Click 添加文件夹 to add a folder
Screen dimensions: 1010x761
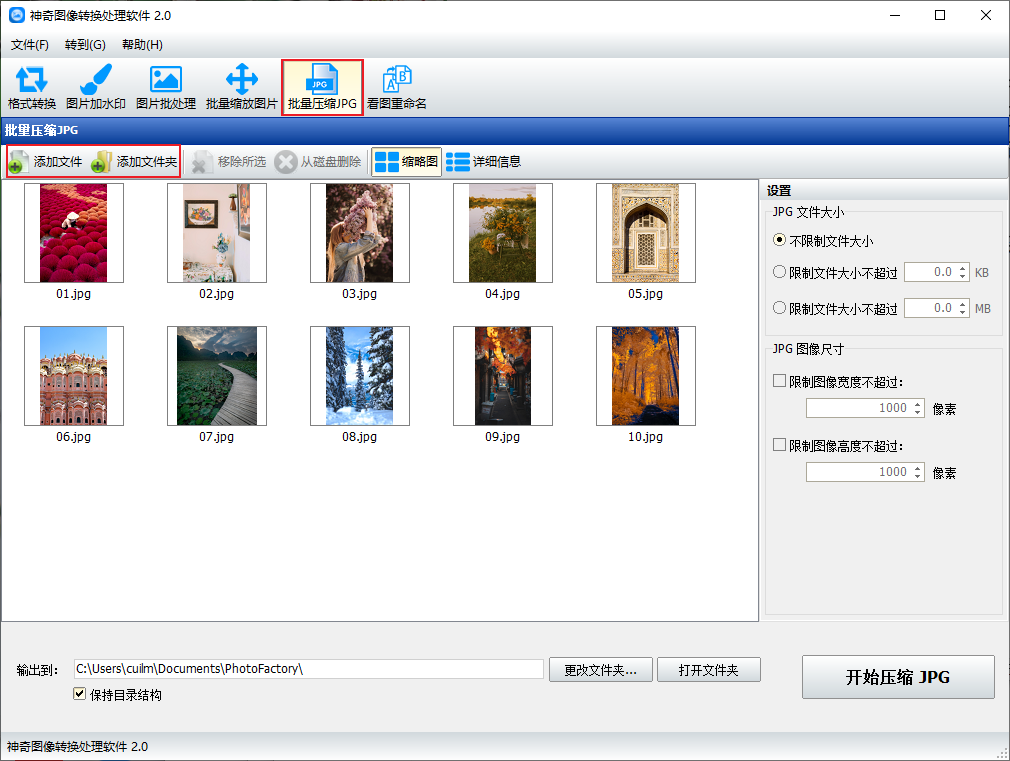click(134, 162)
